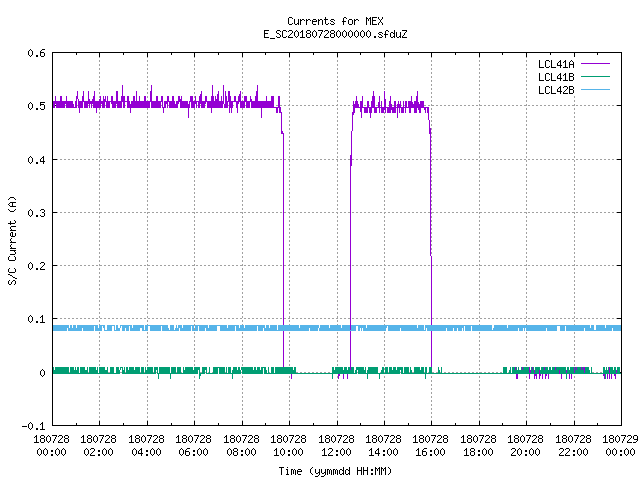Click the 180729 date label on x-axis
Viewport: 640px width, 480px height.
point(620,439)
